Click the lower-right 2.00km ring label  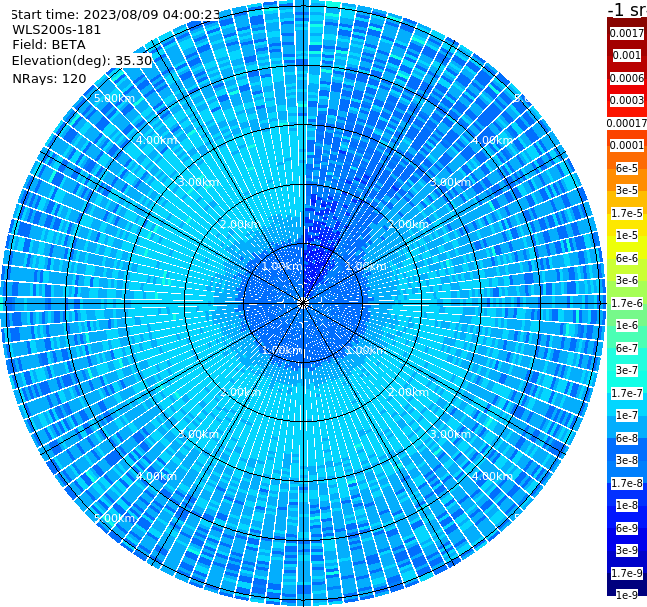pos(408,392)
